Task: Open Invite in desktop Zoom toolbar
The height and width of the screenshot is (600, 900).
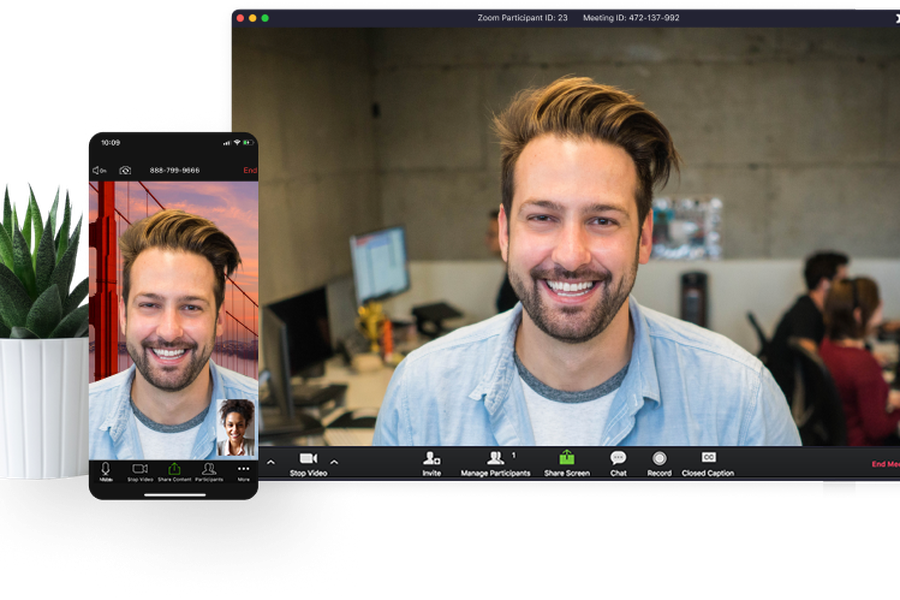Action: [x=432, y=464]
